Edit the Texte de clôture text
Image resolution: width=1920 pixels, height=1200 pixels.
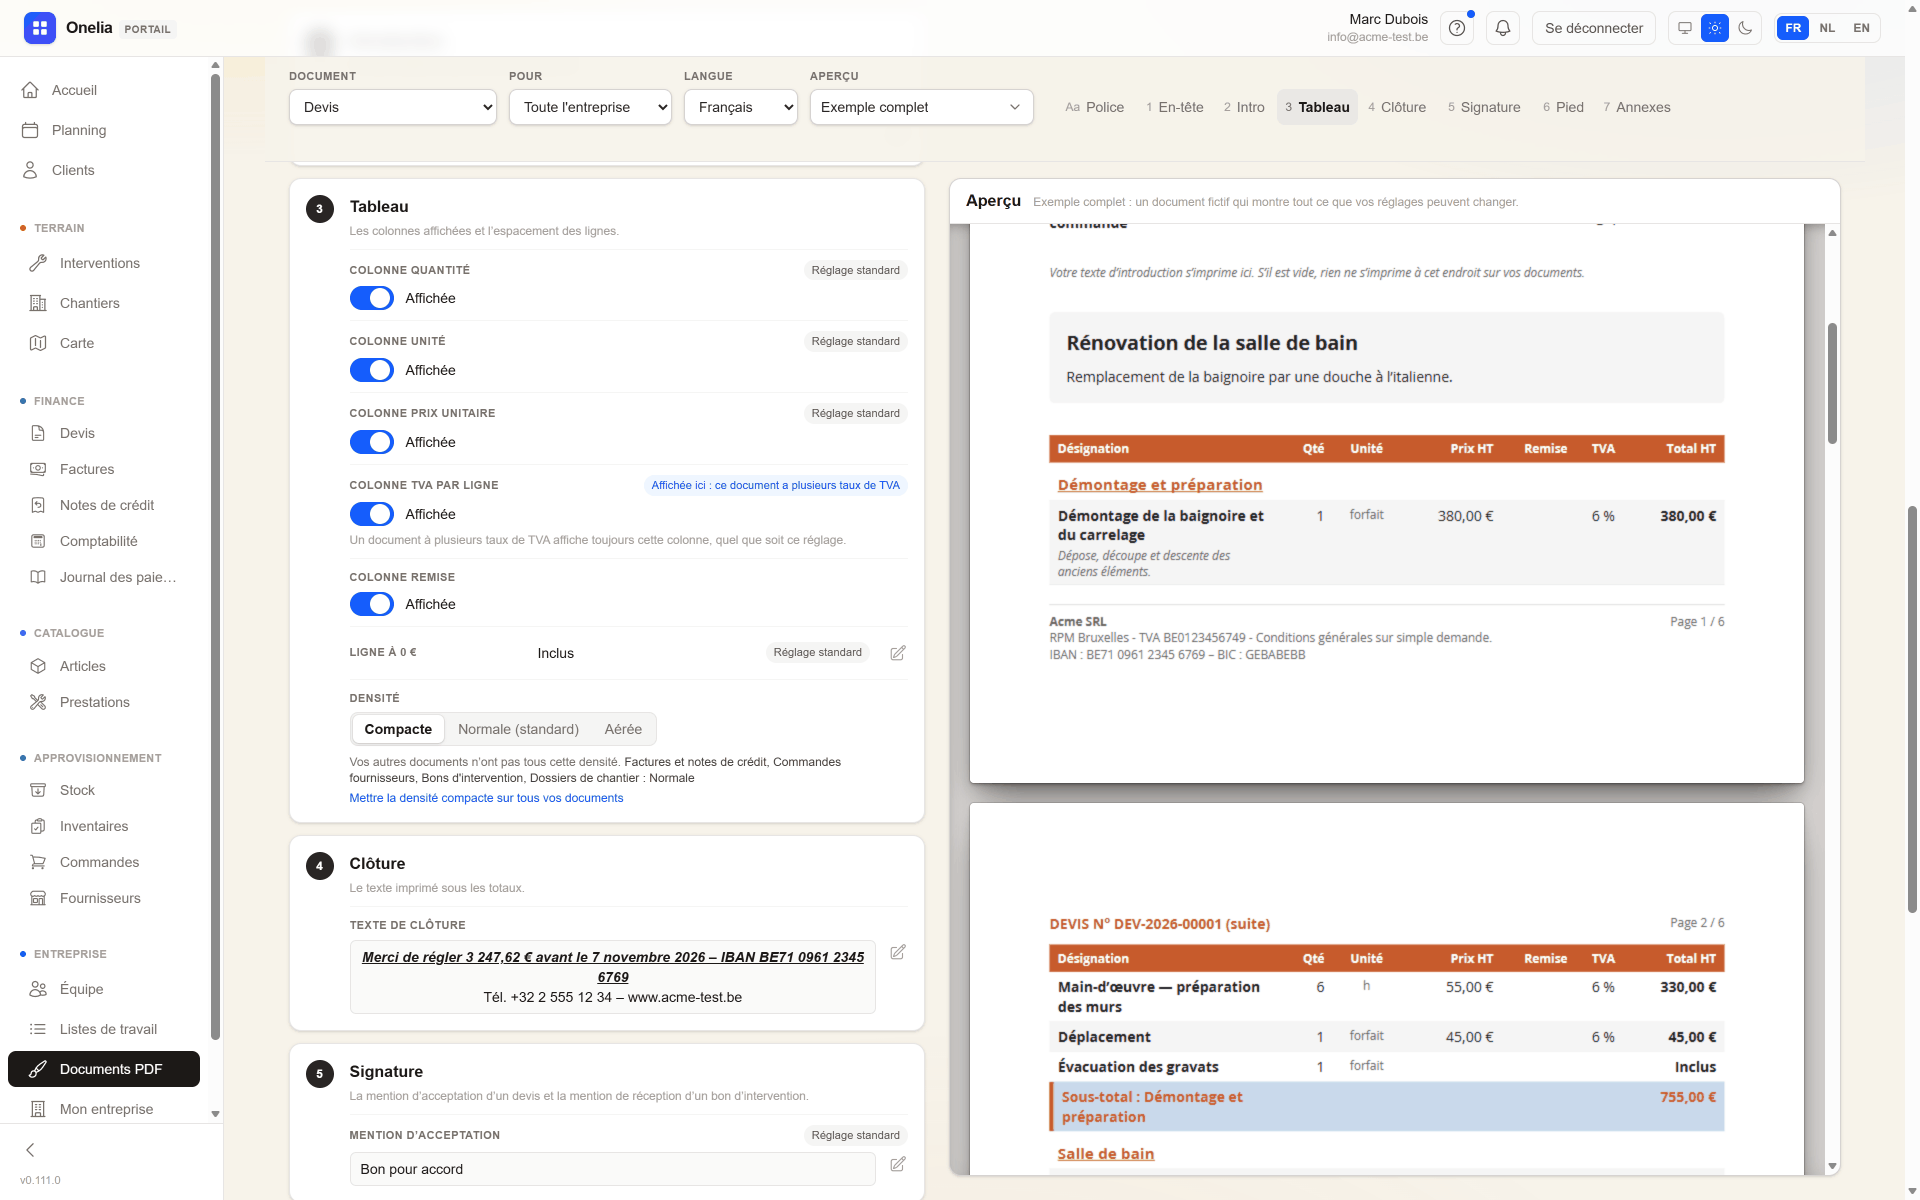tap(898, 952)
